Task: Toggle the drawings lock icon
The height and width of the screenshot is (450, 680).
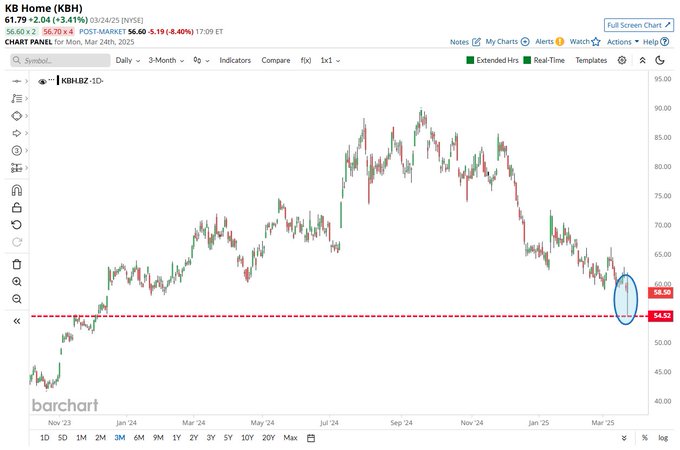Action: coord(16,208)
